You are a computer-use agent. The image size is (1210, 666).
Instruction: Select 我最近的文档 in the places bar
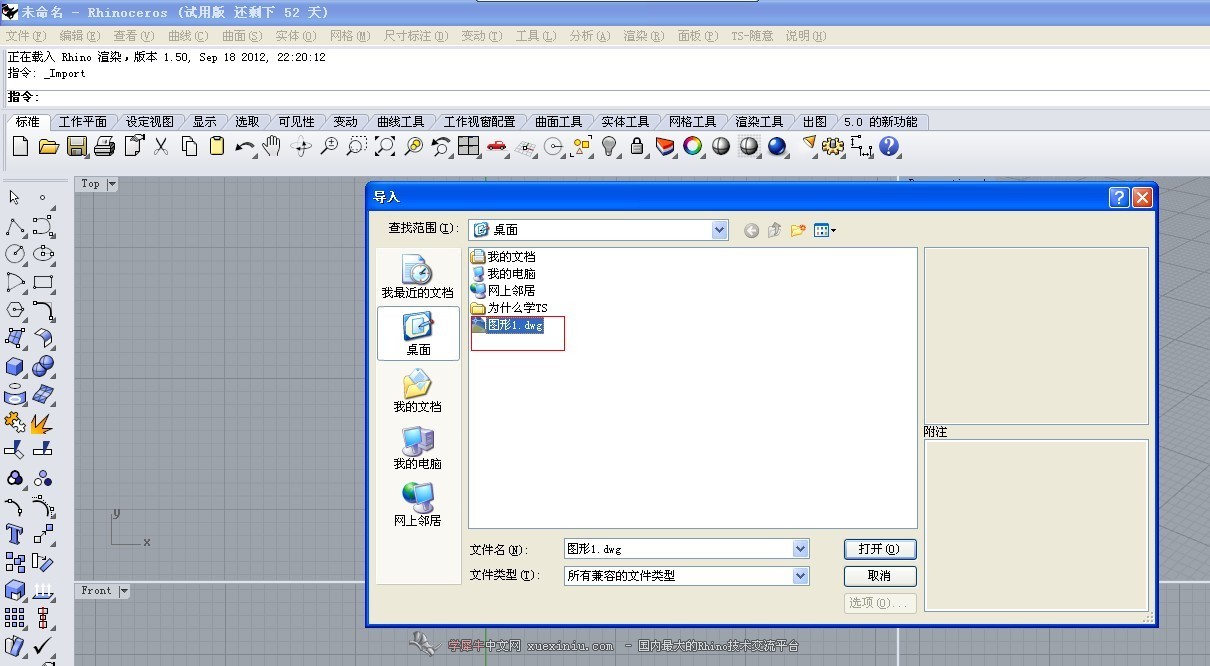coord(418,276)
